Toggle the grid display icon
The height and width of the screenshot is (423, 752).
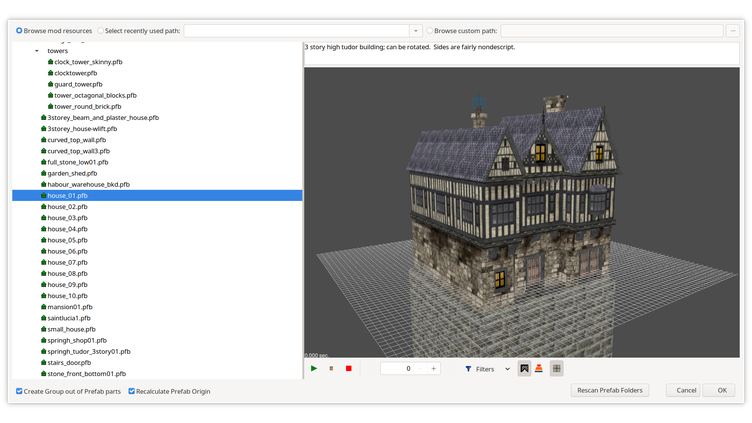coord(557,369)
